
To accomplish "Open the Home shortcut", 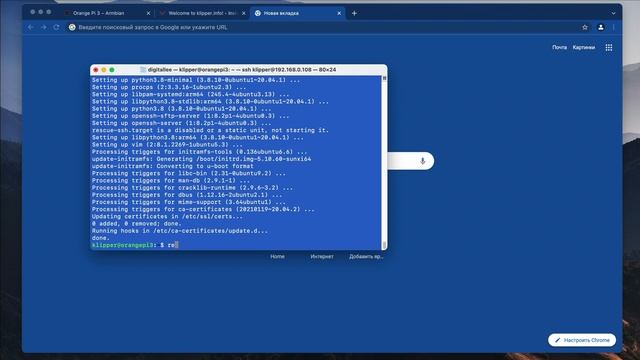I will point(277,256).
